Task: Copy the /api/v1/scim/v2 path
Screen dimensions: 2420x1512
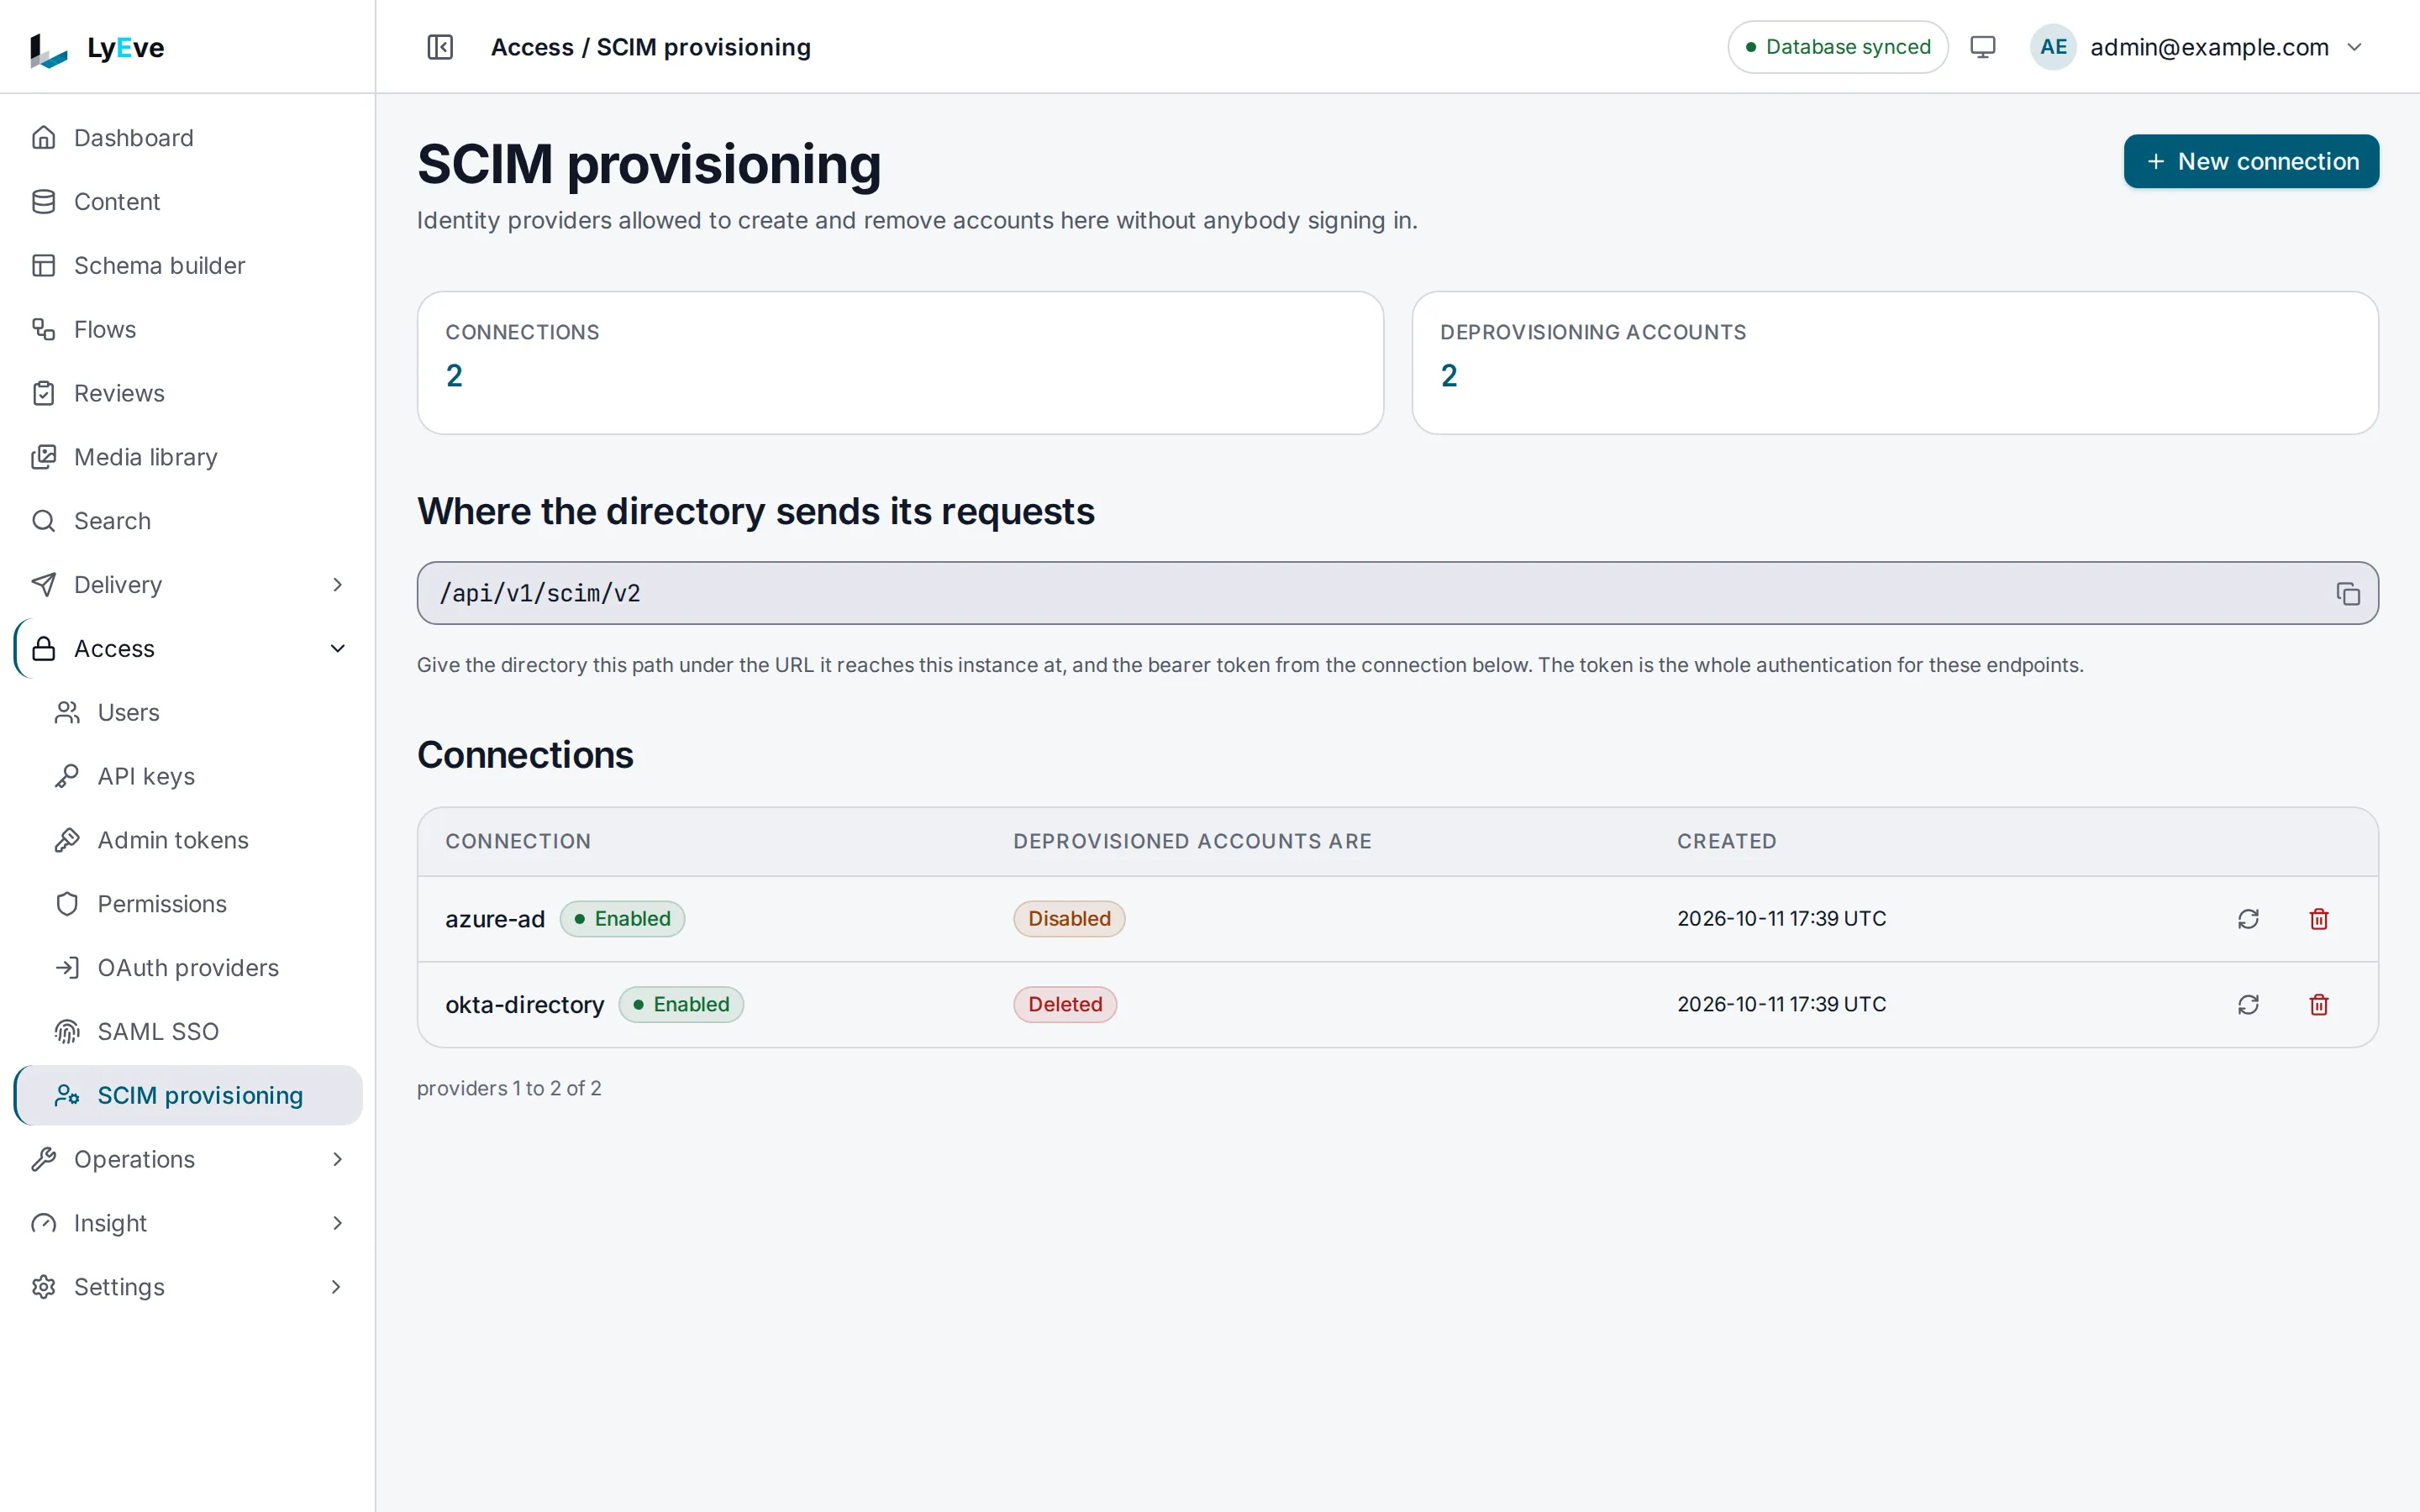Action: click(x=2347, y=593)
